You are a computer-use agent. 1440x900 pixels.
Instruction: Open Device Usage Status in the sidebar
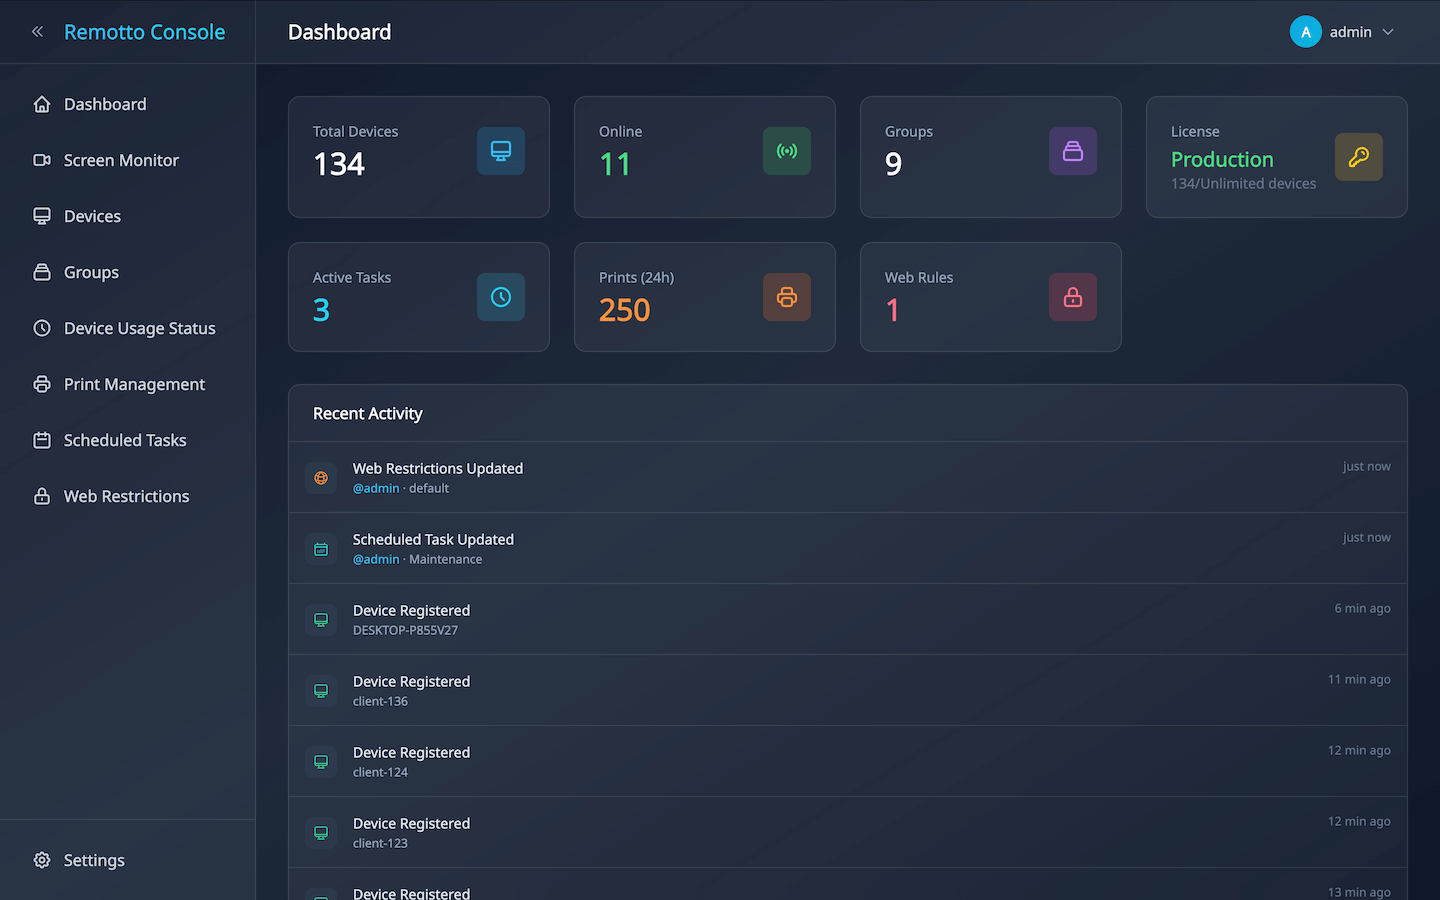click(x=139, y=328)
